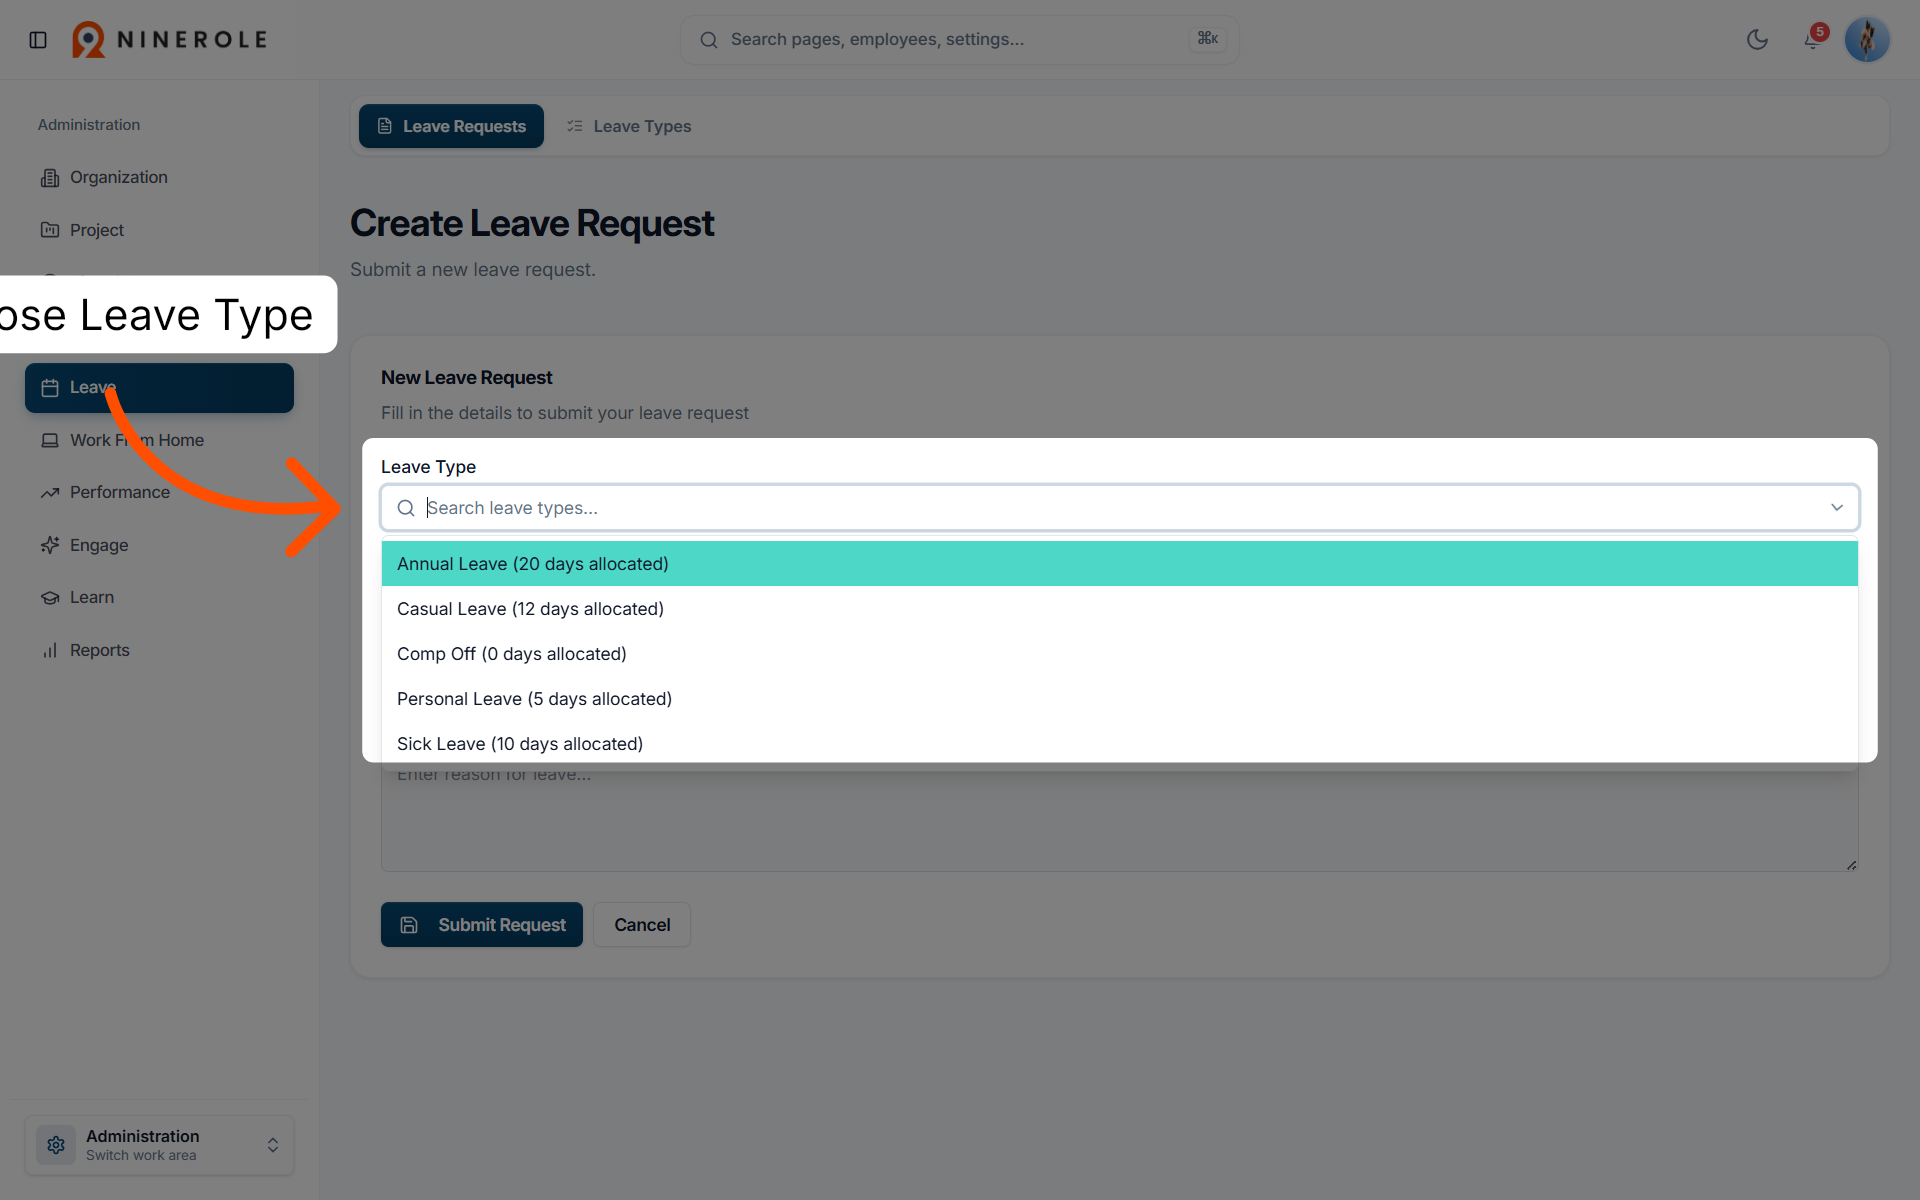The width and height of the screenshot is (1920, 1200).
Task: Open Organization in the sidebar
Action: 160,177
